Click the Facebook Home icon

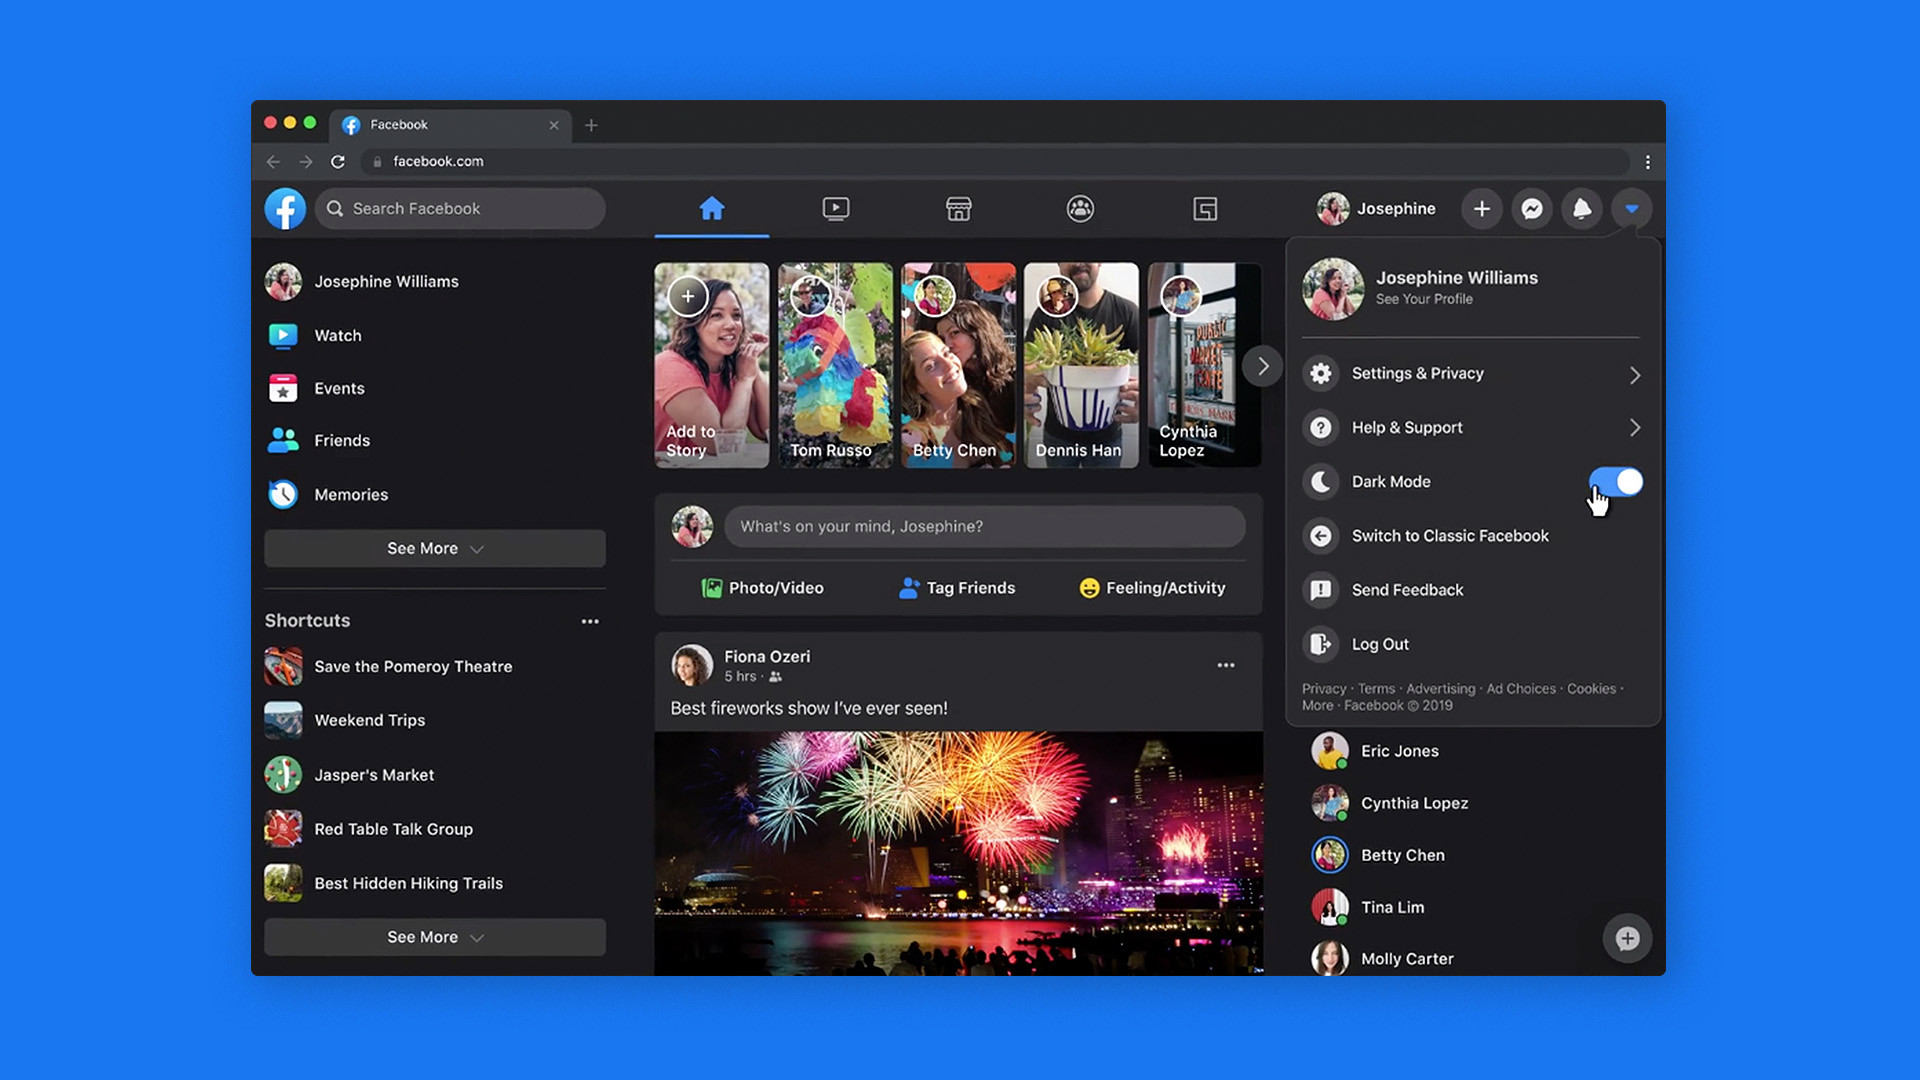click(x=711, y=207)
